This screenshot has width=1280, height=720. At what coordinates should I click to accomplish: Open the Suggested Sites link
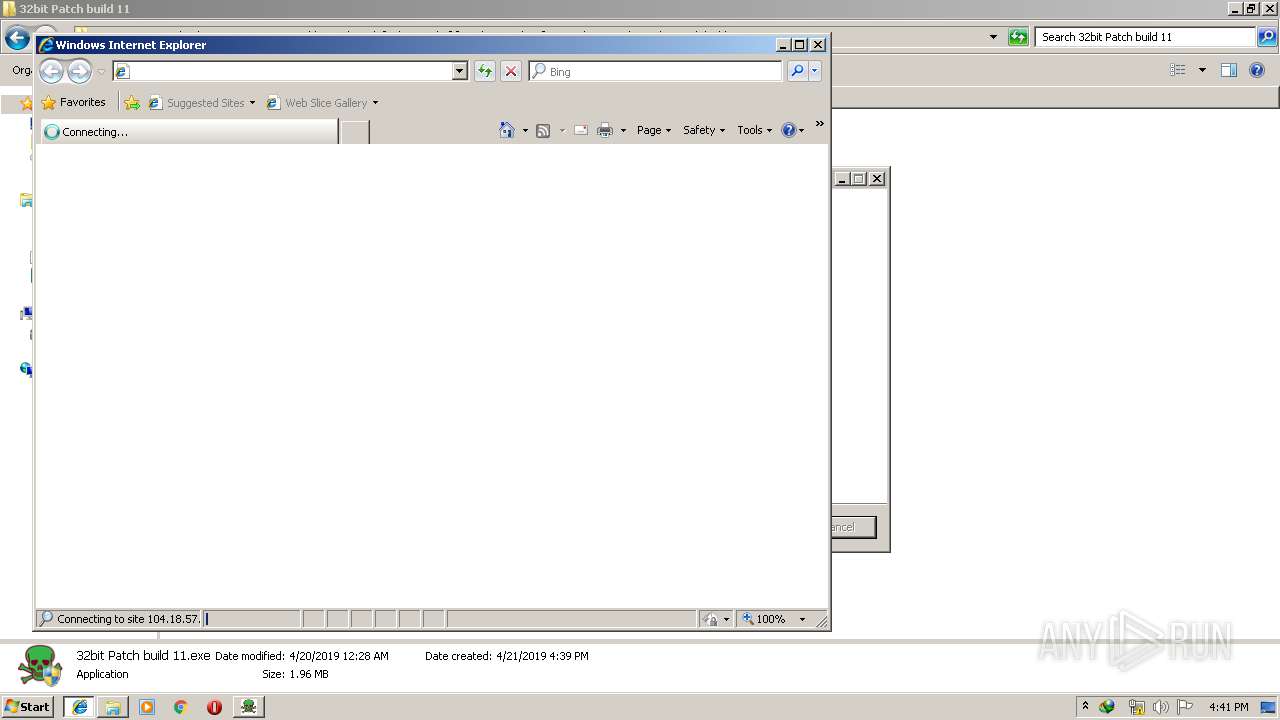tap(201, 102)
